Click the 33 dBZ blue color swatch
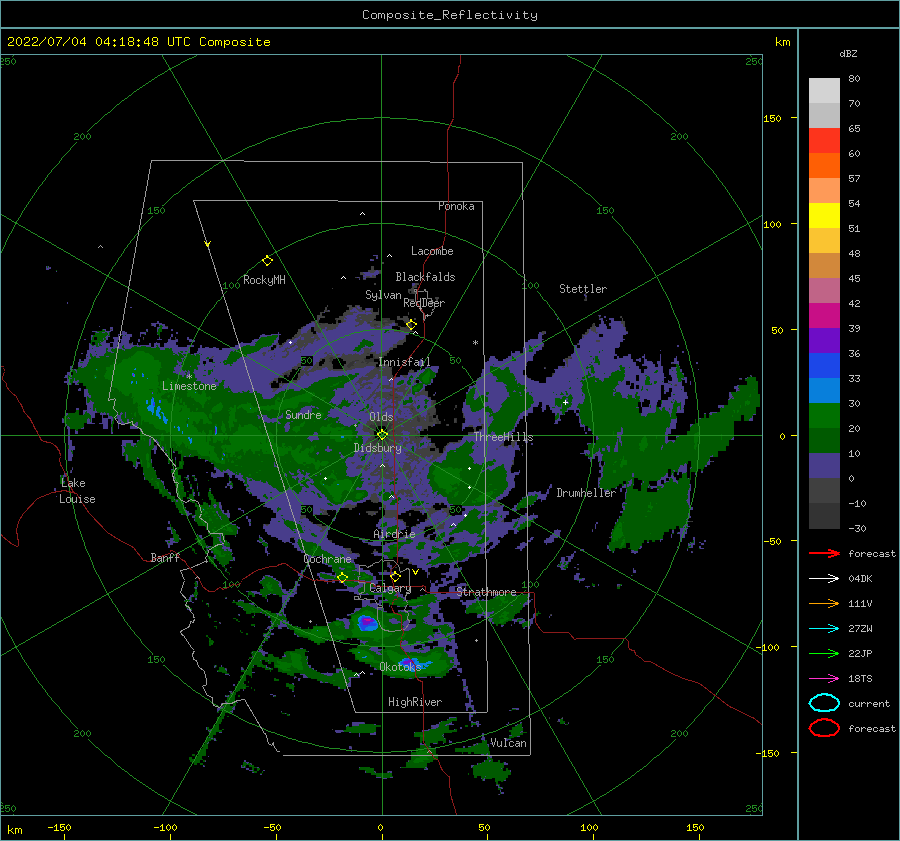The height and width of the screenshot is (841, 900). pyautogui.click(x=824, y=365)
